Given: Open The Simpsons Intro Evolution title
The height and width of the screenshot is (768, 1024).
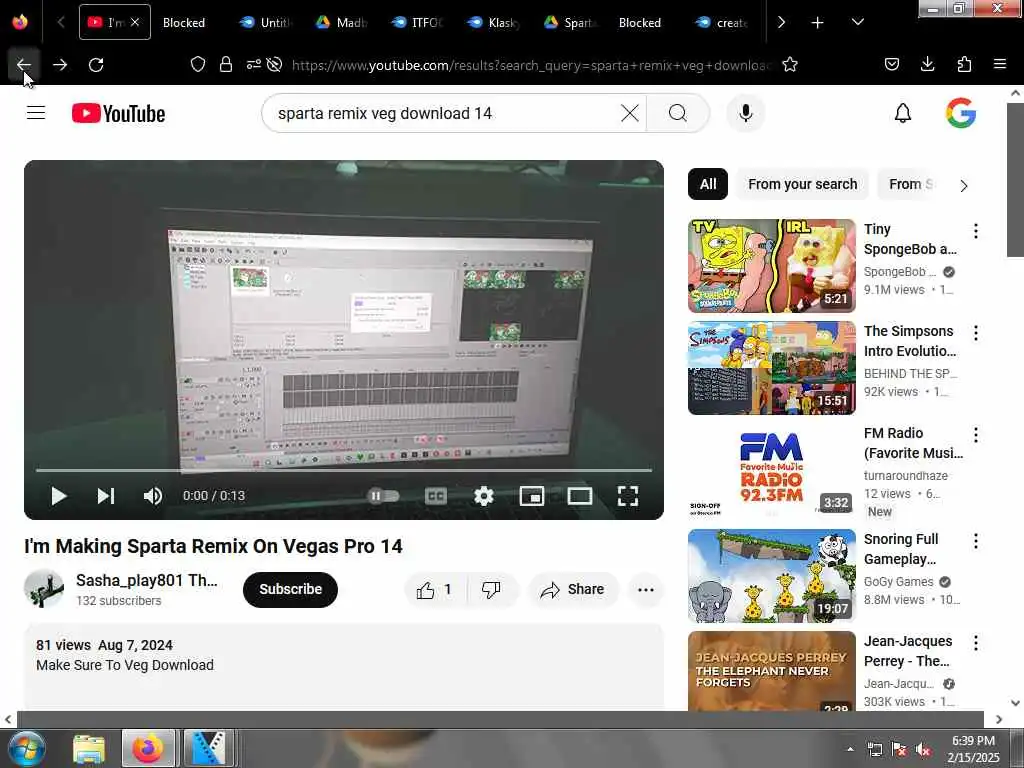Looking at the screenshot, I should click(x=910, y=341).
